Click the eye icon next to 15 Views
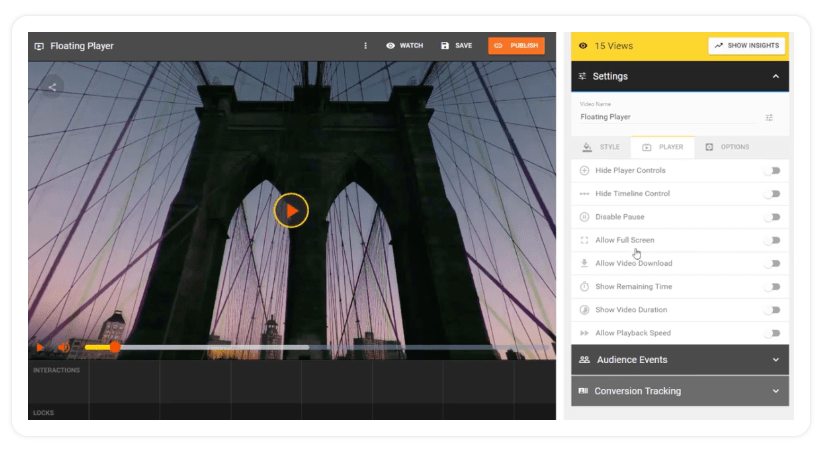Image resolution: width=826 pixels, height=449 pixels. 583,46
